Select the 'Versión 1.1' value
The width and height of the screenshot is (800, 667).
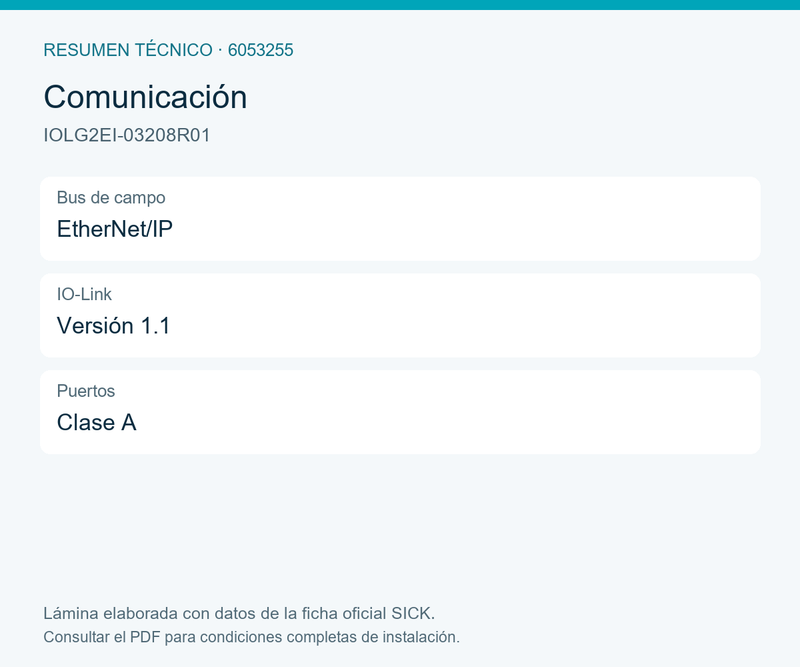point(113,326)
